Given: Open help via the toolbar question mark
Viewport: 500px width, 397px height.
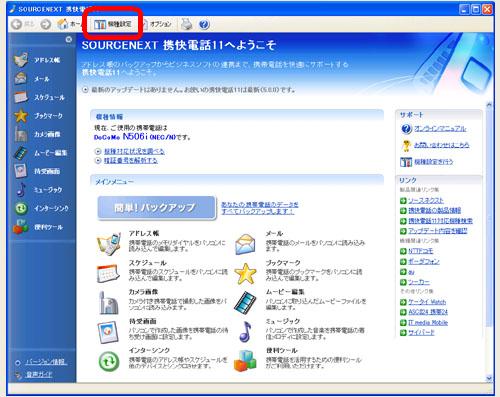Looking at the screenshot, I should (x=204, y=24).
